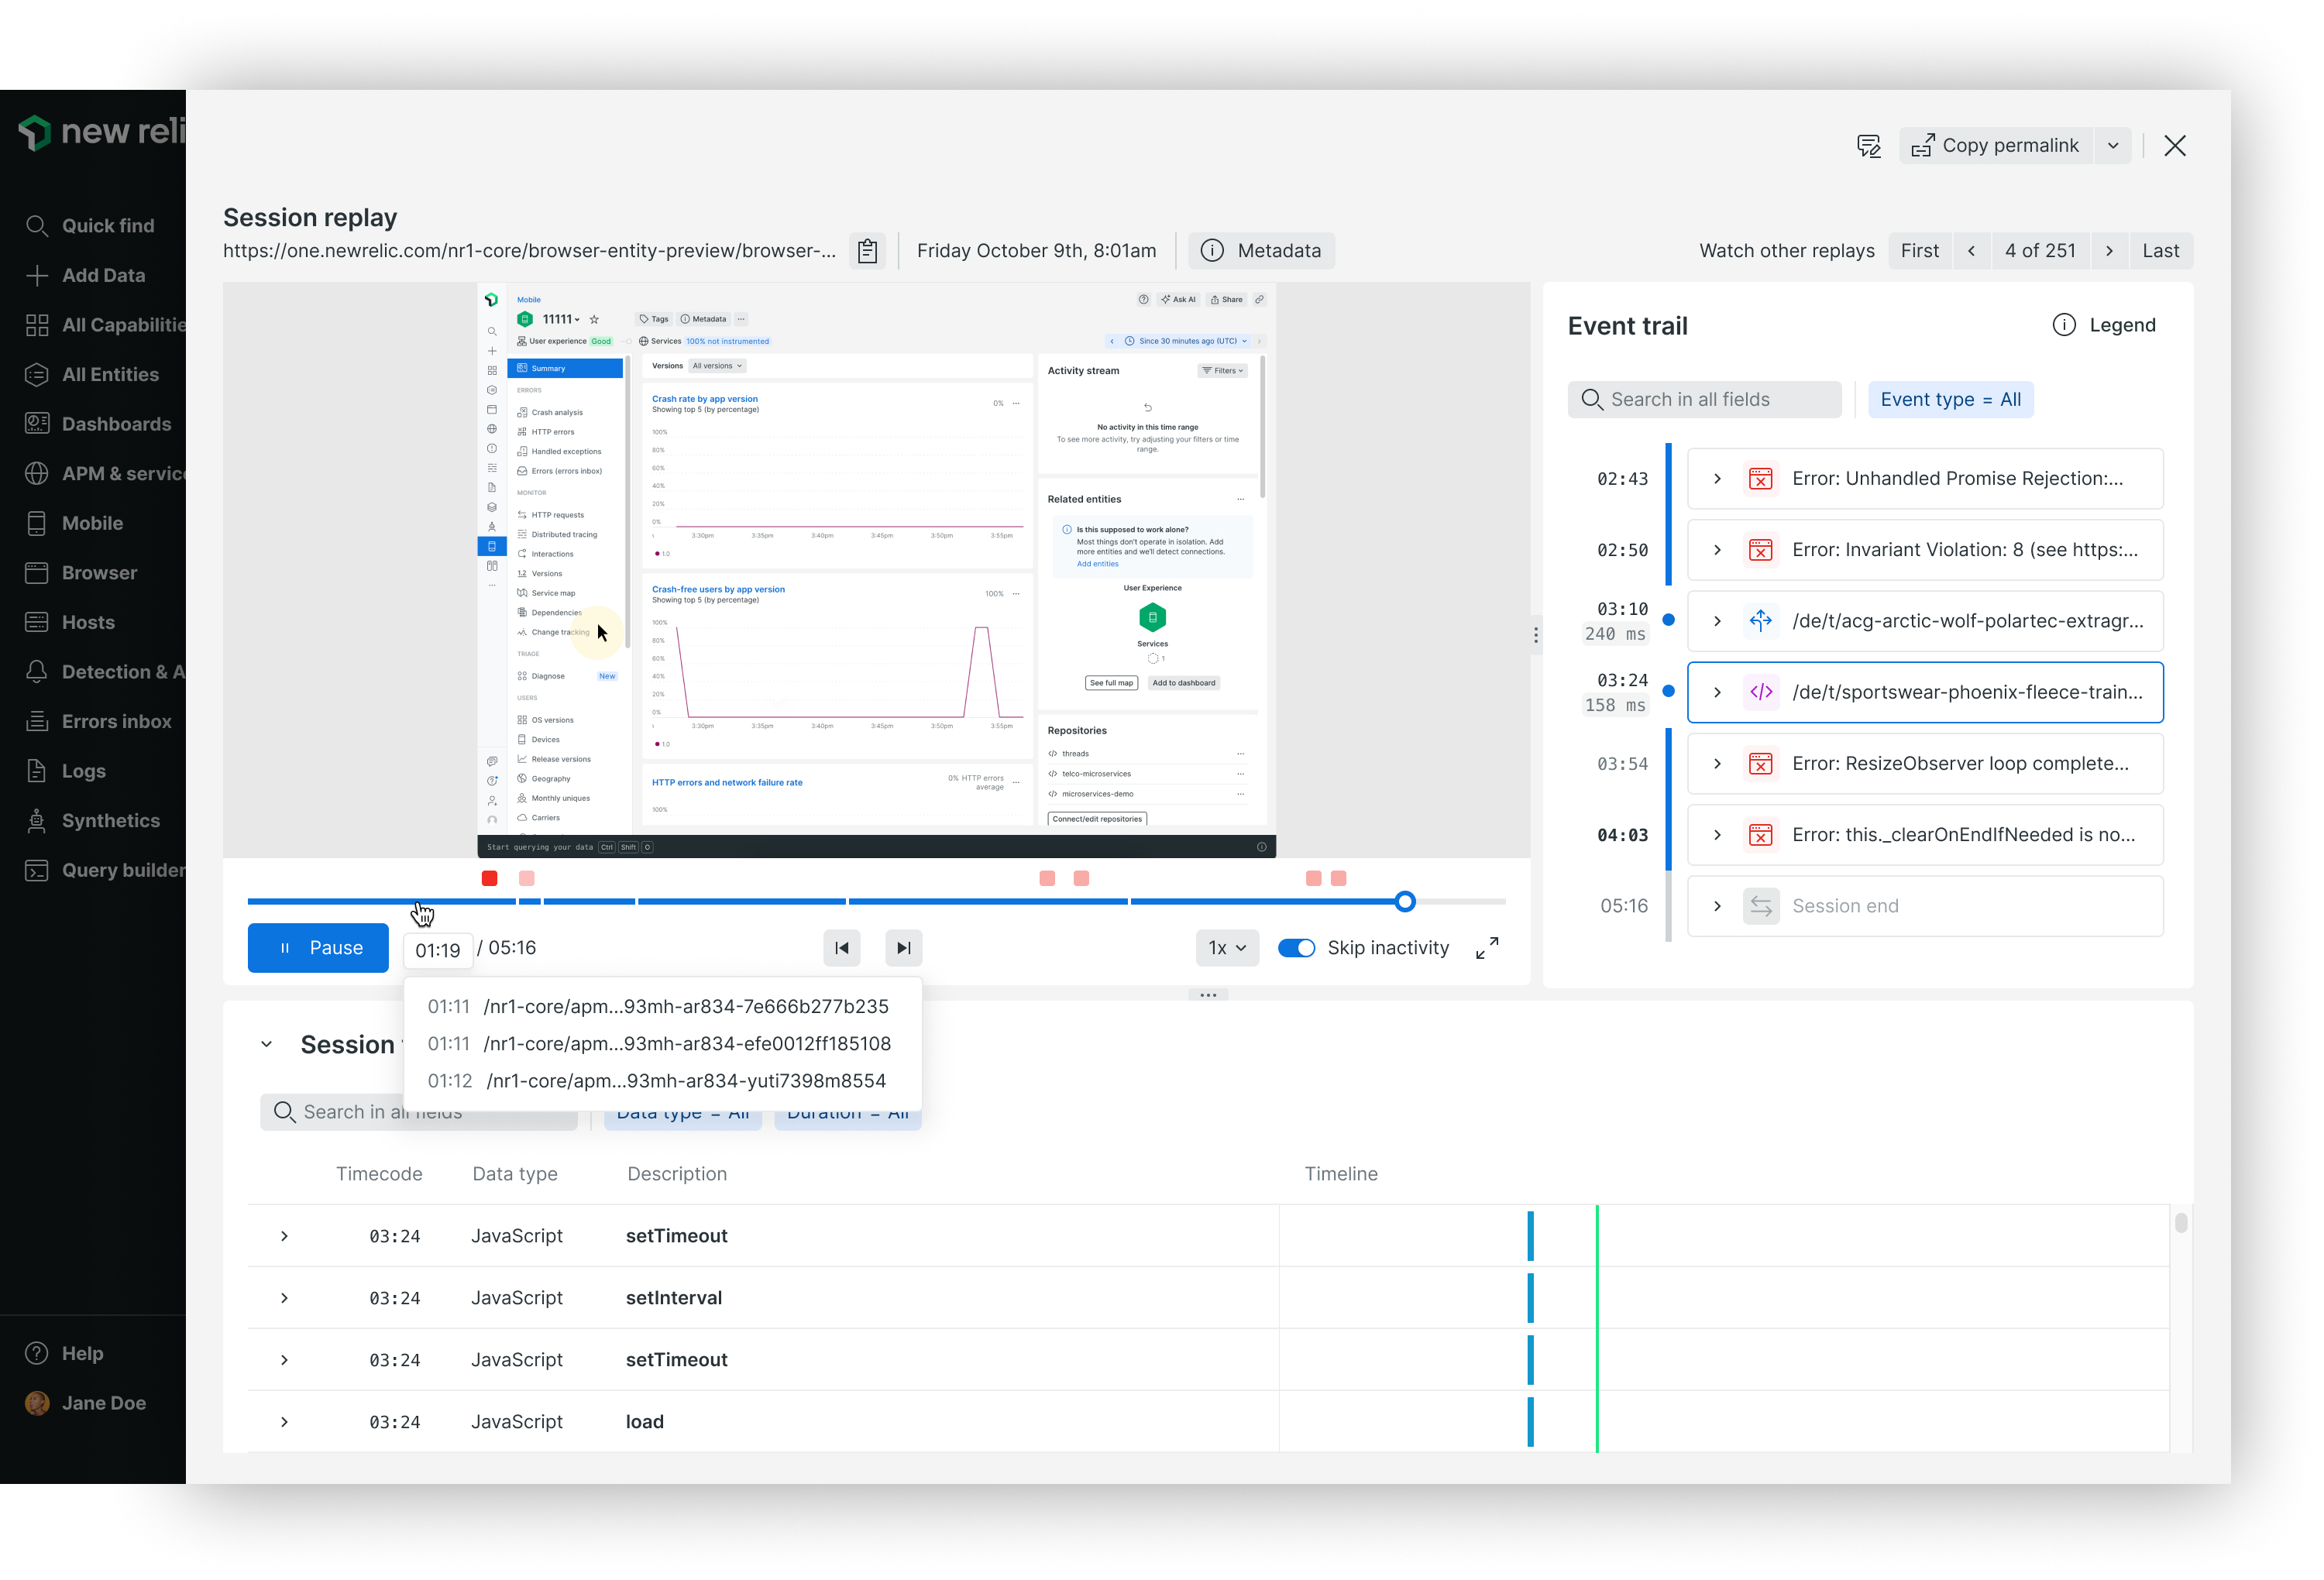
Task: Copy the replay URL with clipboard icon
Action: pos(867,251)
